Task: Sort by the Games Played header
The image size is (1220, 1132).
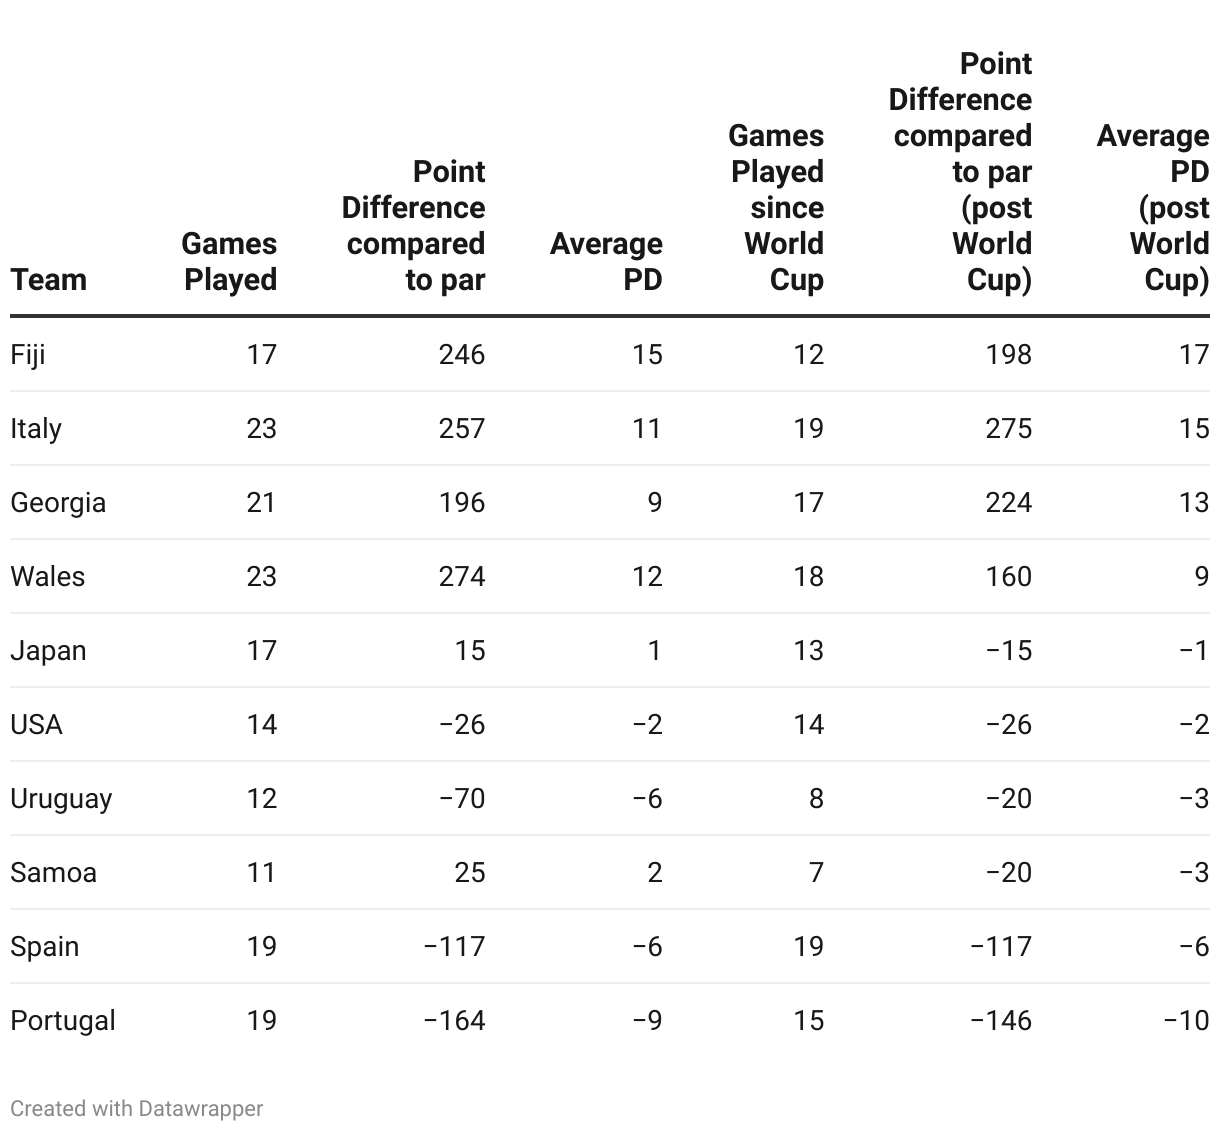Action: coord(229,261)
